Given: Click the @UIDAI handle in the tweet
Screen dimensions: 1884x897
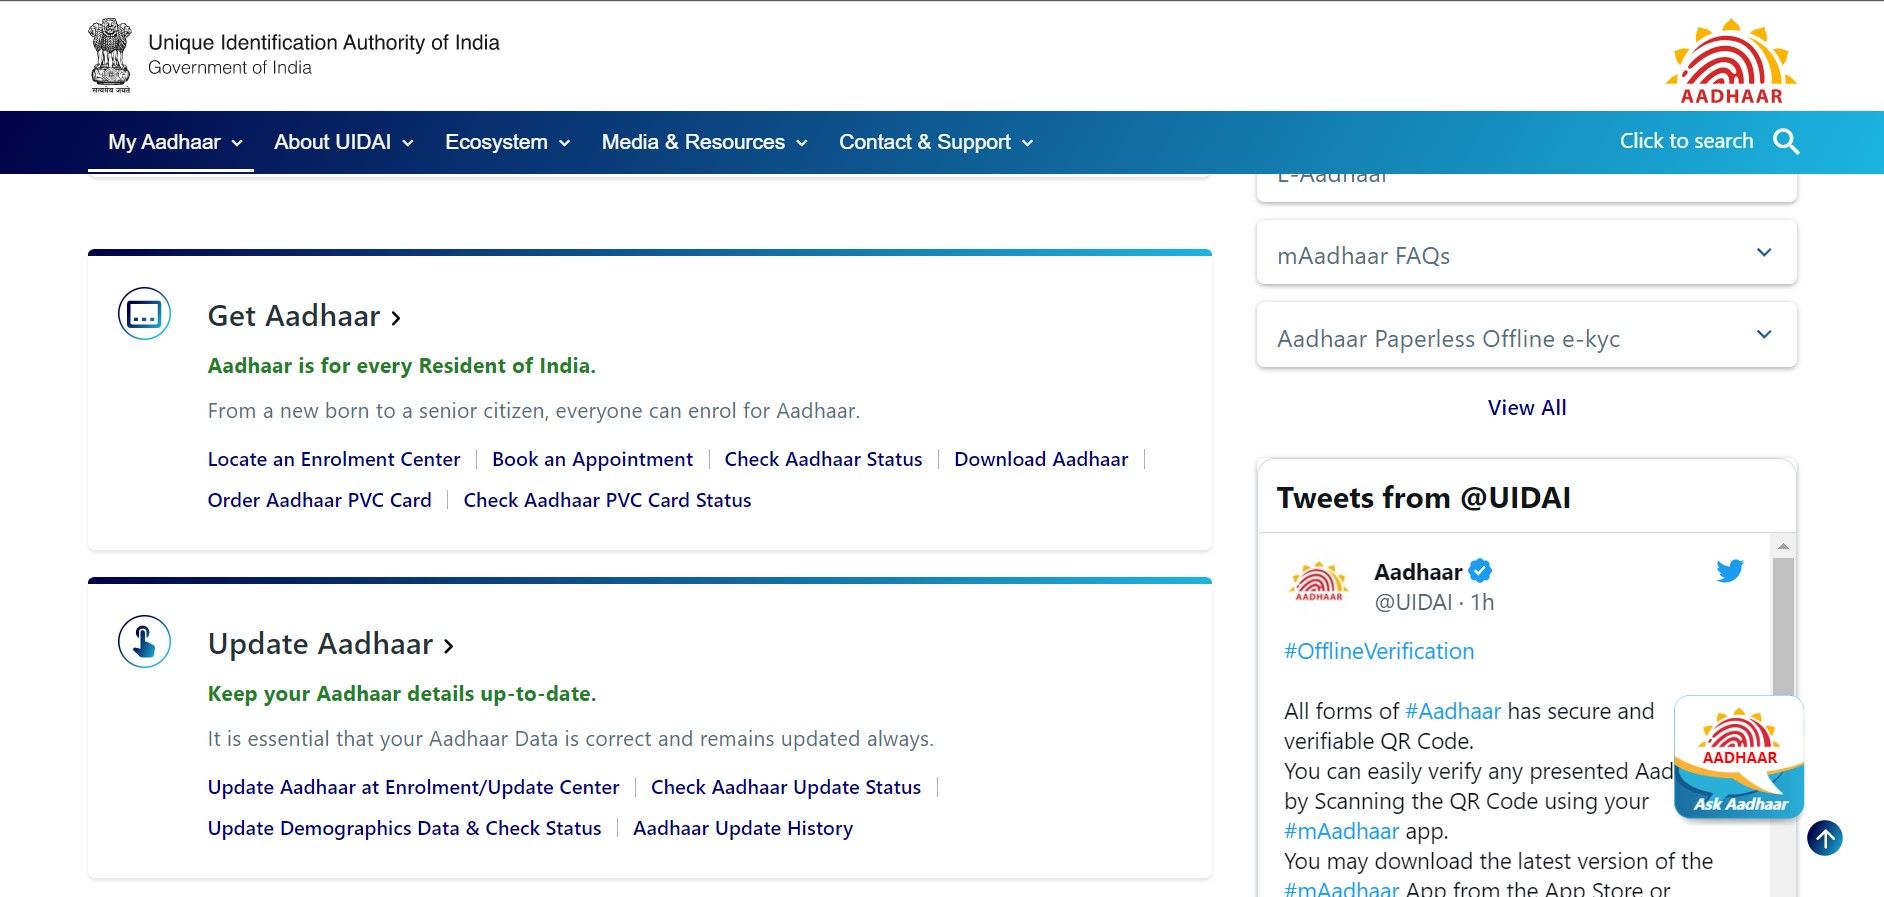Looking at the screenshot, I should point(1413,602).
